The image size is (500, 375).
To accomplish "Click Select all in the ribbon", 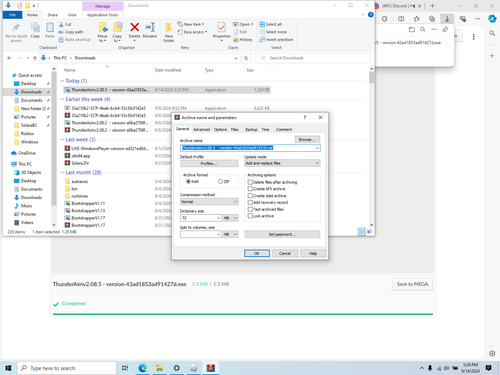I will (x=271, y=24).
